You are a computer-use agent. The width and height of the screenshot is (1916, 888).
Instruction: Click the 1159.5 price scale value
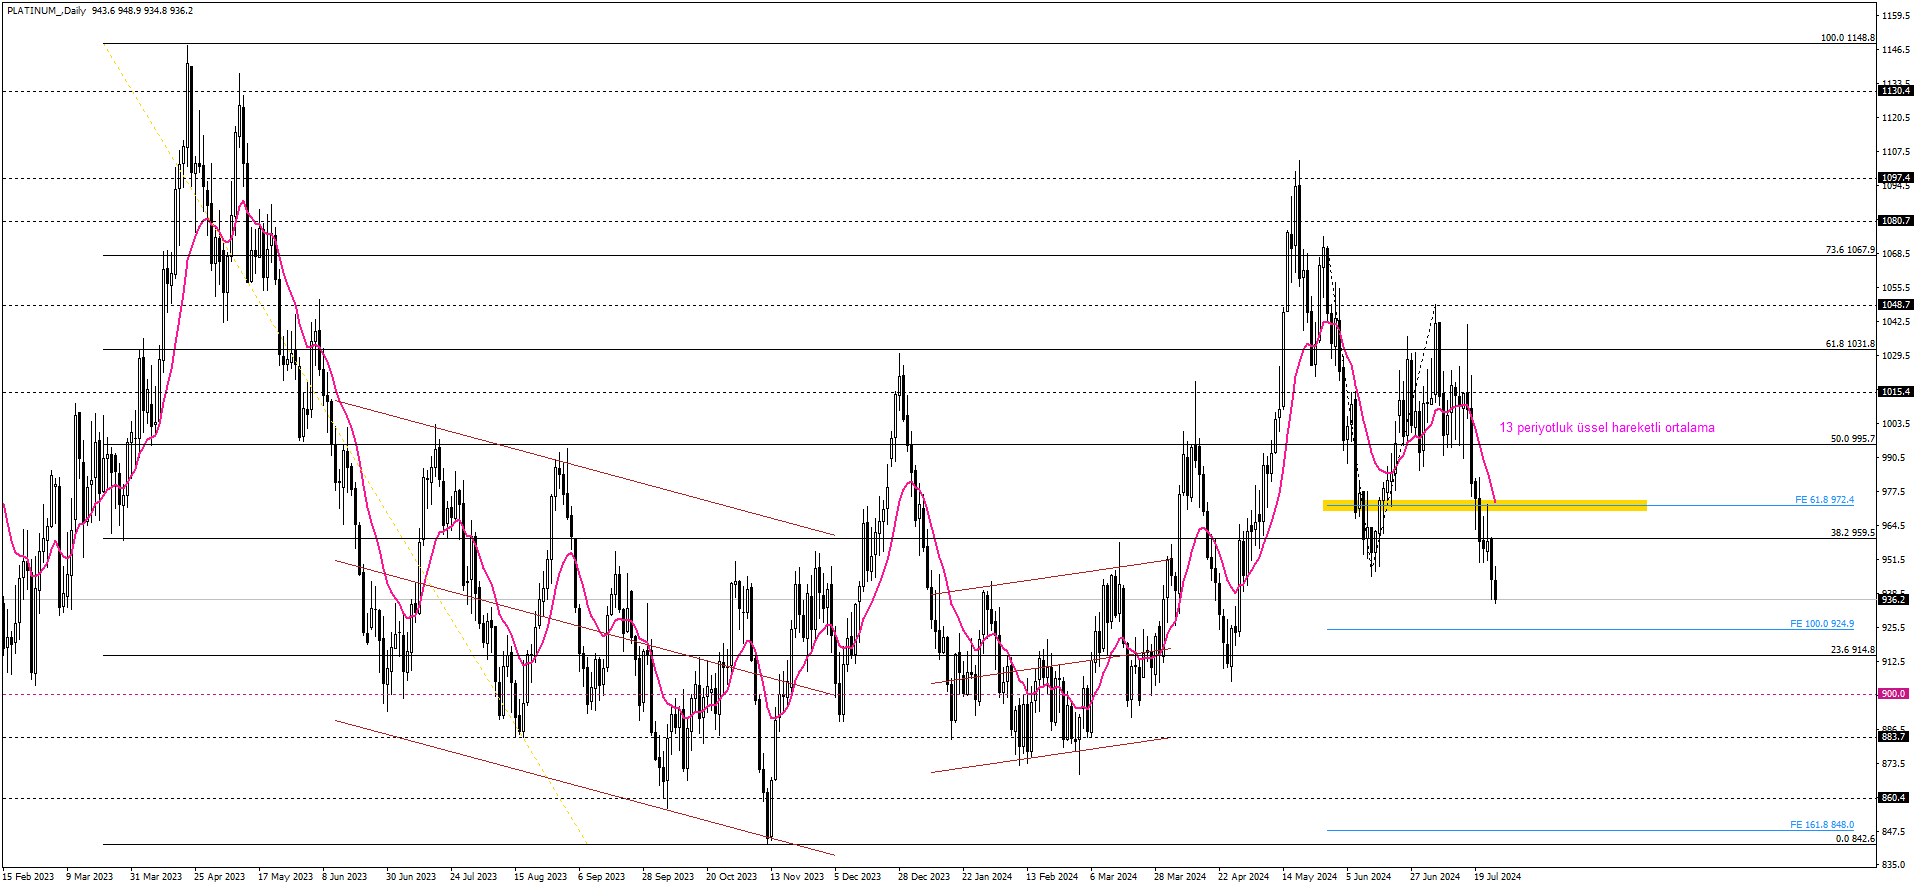[x=1896, y=16]
